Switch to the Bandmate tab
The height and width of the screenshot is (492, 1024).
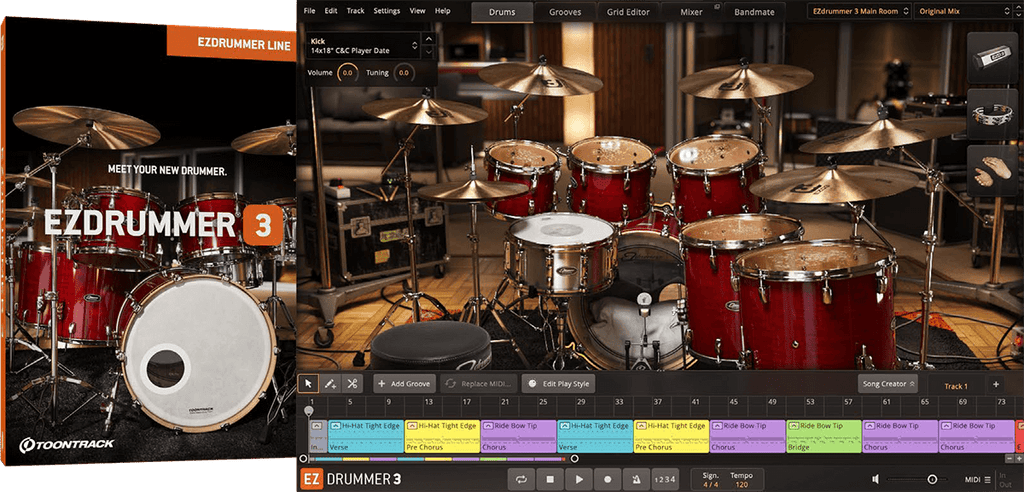pos(754,12)
